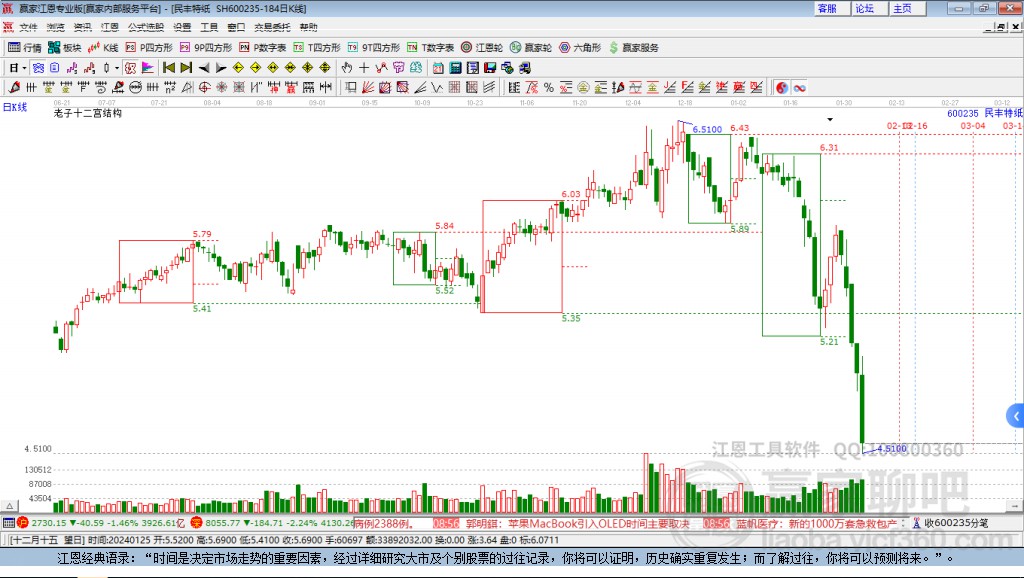Open dropdown arrow beside candlestick style icon
This screenshot has width=1024, height=578.
[x=117, y=68]
